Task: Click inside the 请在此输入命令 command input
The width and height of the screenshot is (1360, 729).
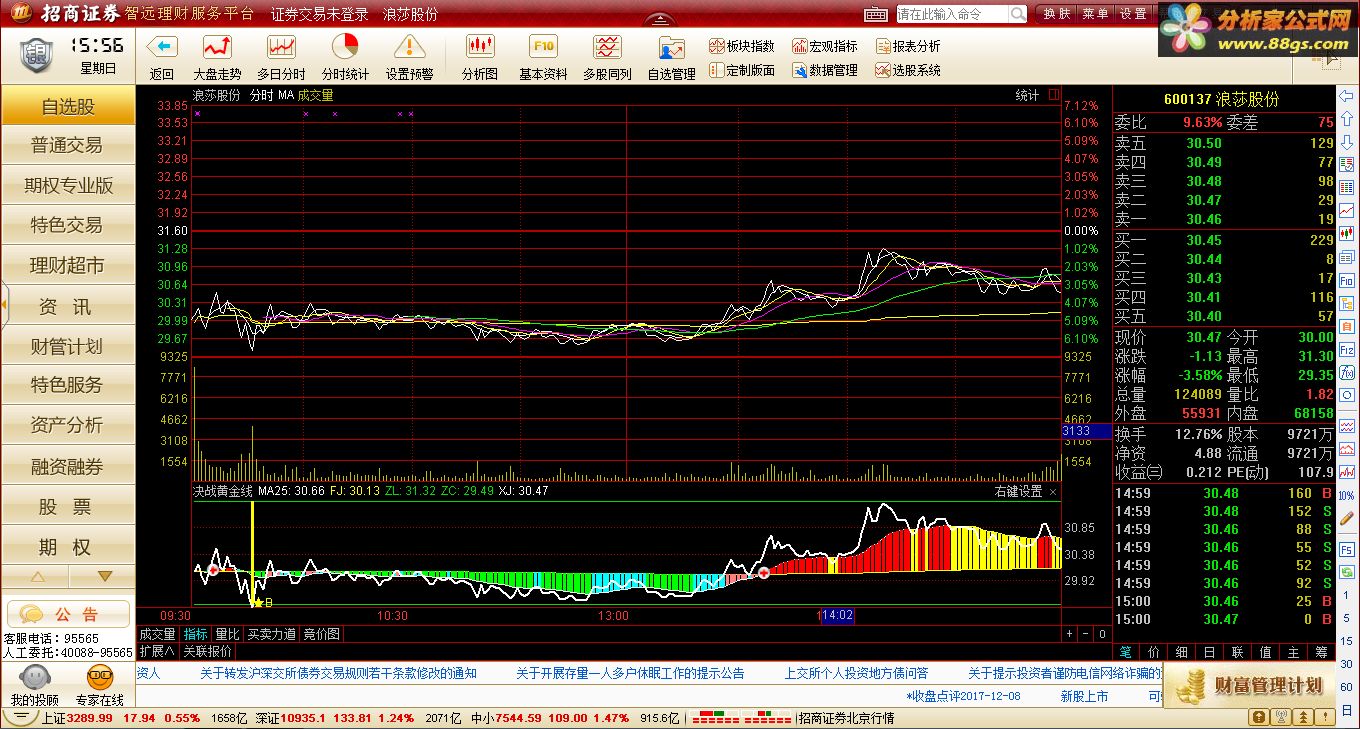Action: 952,14
